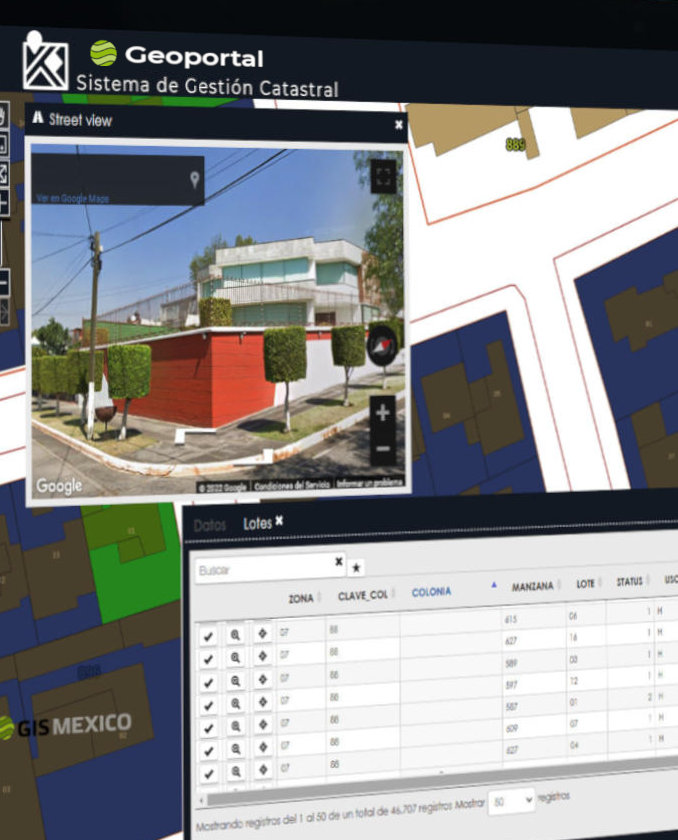Zoom to lot in manzana 627 lote 04 row
Viewport: 678px width, 840px height.
[235, 771]
